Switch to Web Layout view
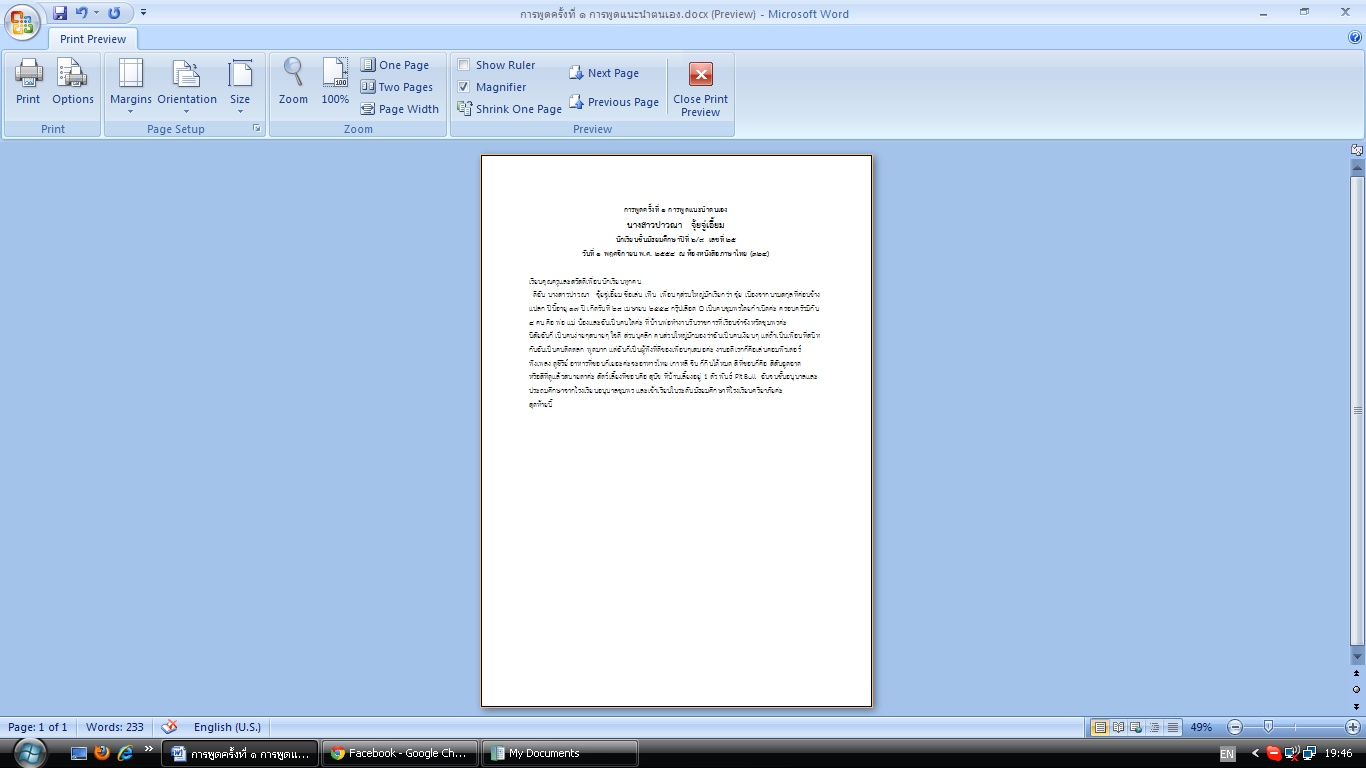1366x768 pixels. [1137, 727]
